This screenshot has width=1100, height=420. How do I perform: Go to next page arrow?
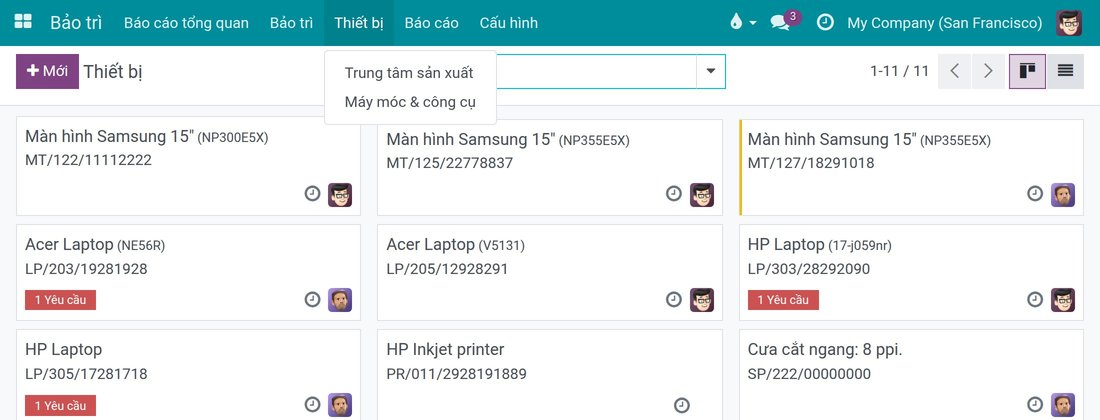pos(988,72)
